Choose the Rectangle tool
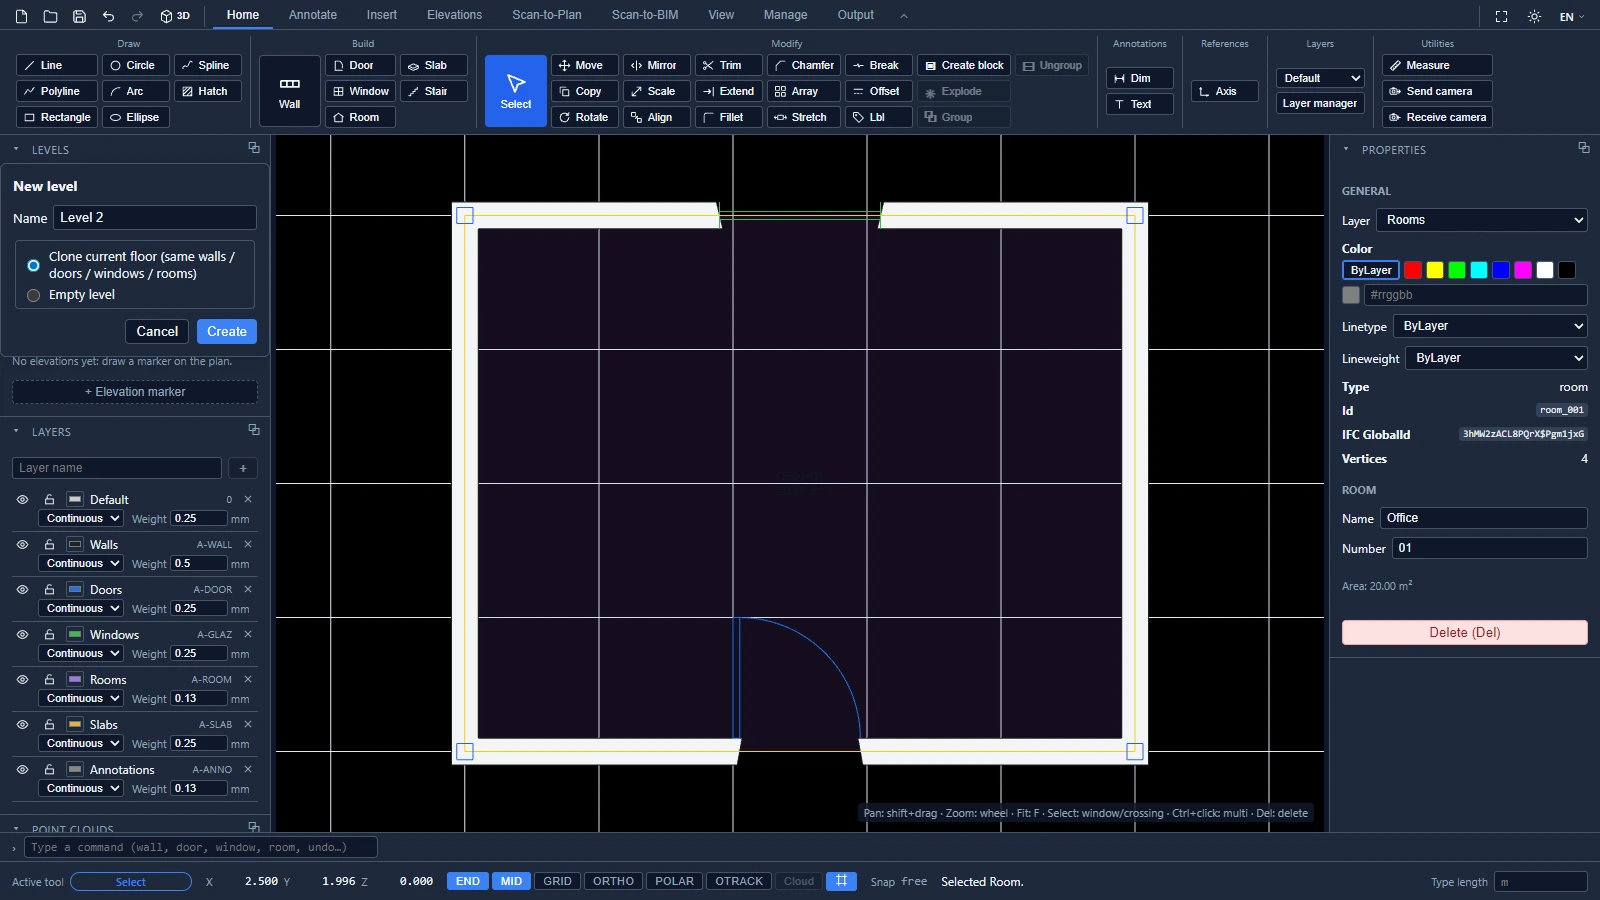 57,117
